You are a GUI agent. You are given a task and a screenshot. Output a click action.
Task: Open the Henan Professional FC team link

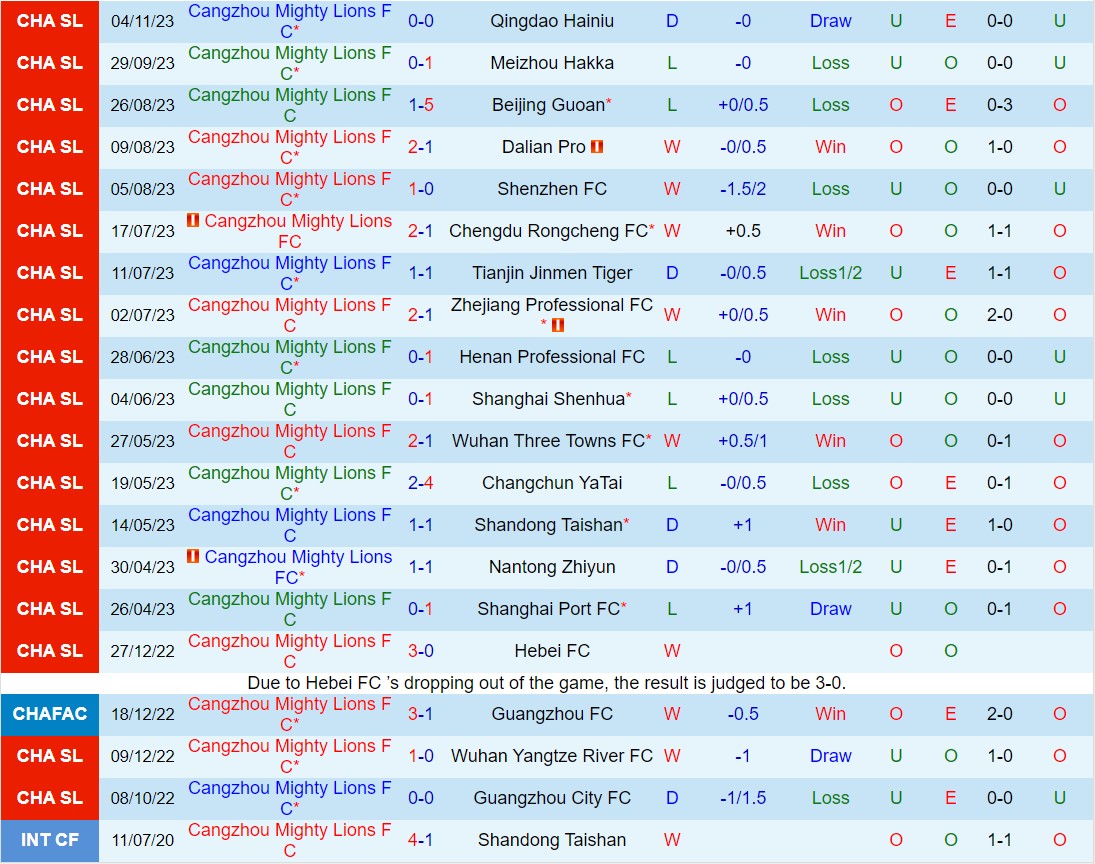click(x=552, y=356)
